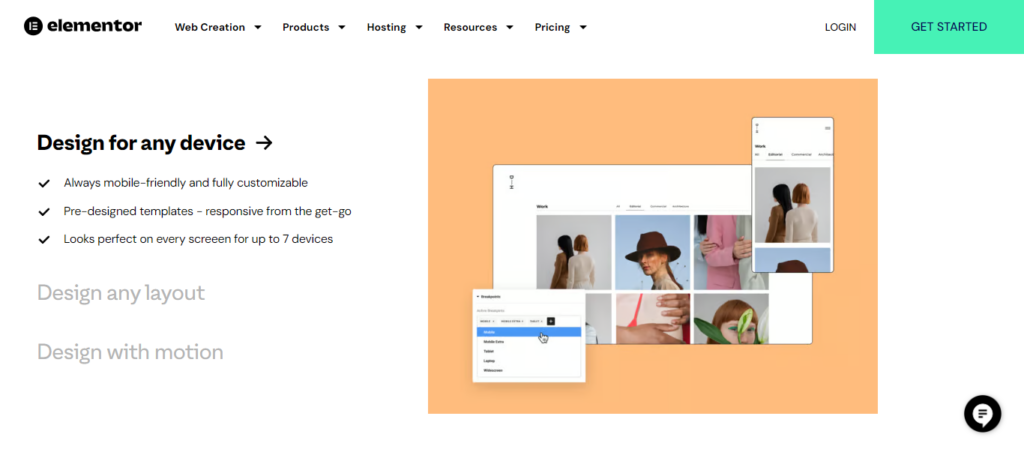Click the plus icon in Breakpoints panel

coord(550,320)
